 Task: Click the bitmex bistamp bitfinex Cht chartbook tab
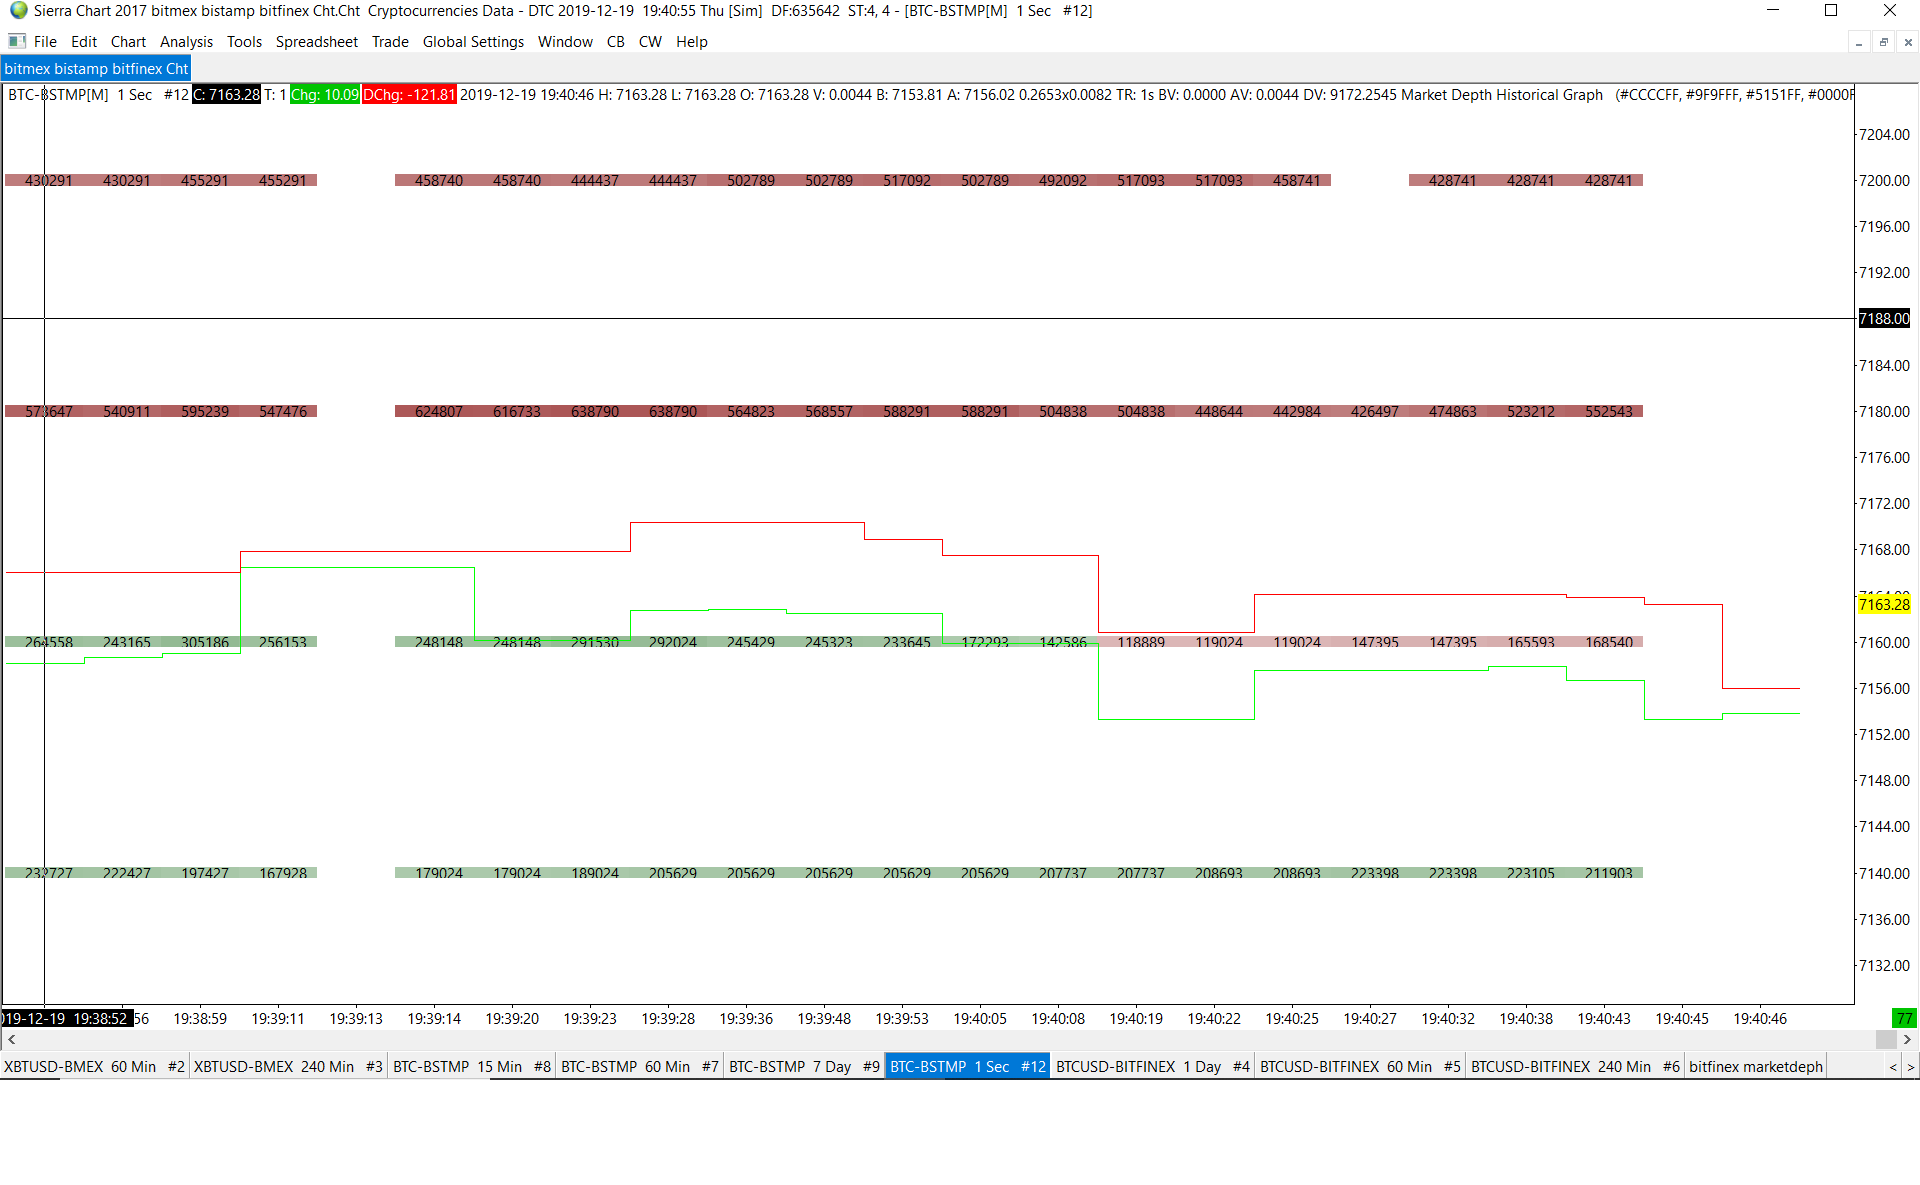96,69
